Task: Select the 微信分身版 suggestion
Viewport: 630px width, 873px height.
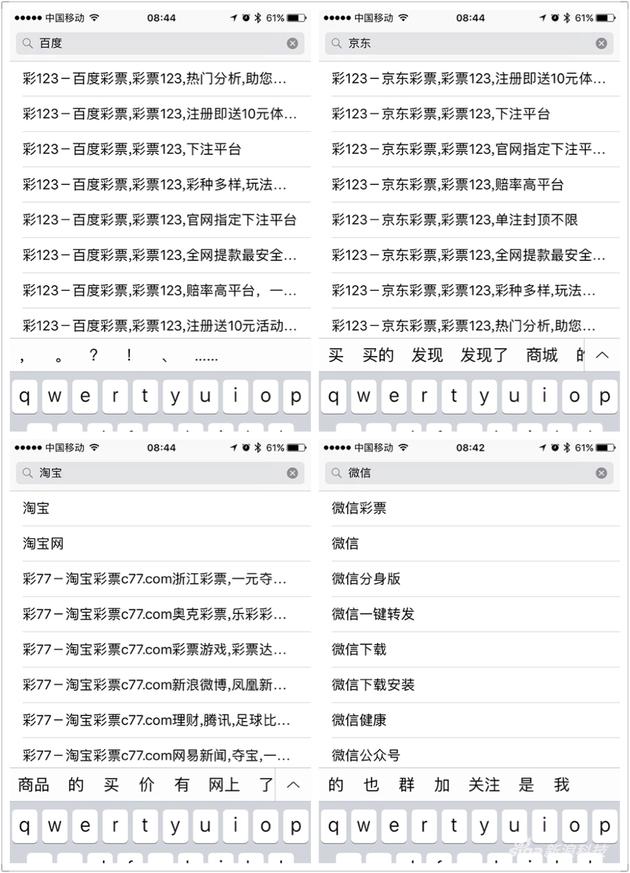Action: coord(469,579)
